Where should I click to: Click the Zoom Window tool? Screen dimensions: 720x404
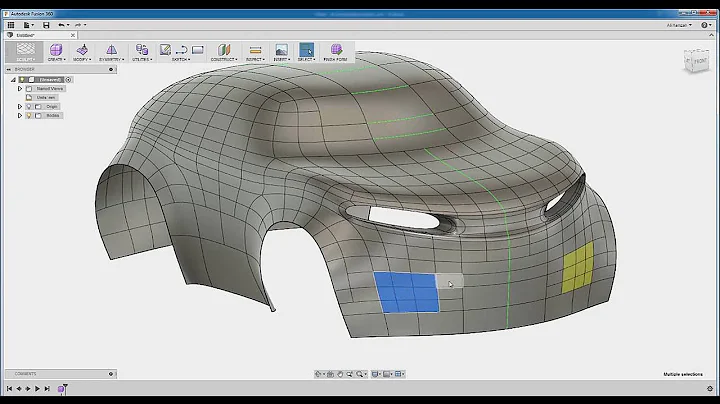tap(350, 374)
